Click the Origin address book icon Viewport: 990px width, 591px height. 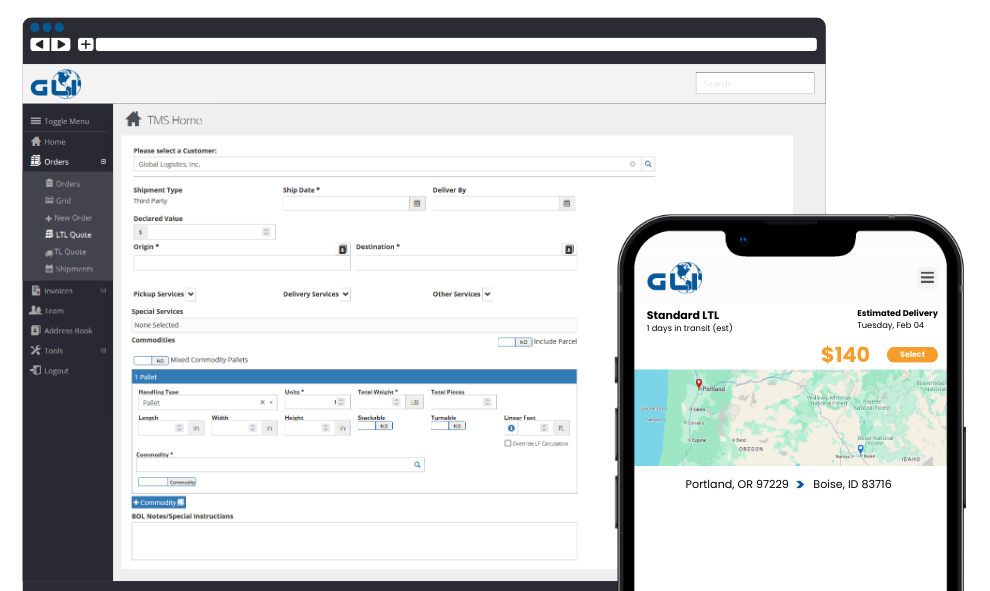[342, 249]
